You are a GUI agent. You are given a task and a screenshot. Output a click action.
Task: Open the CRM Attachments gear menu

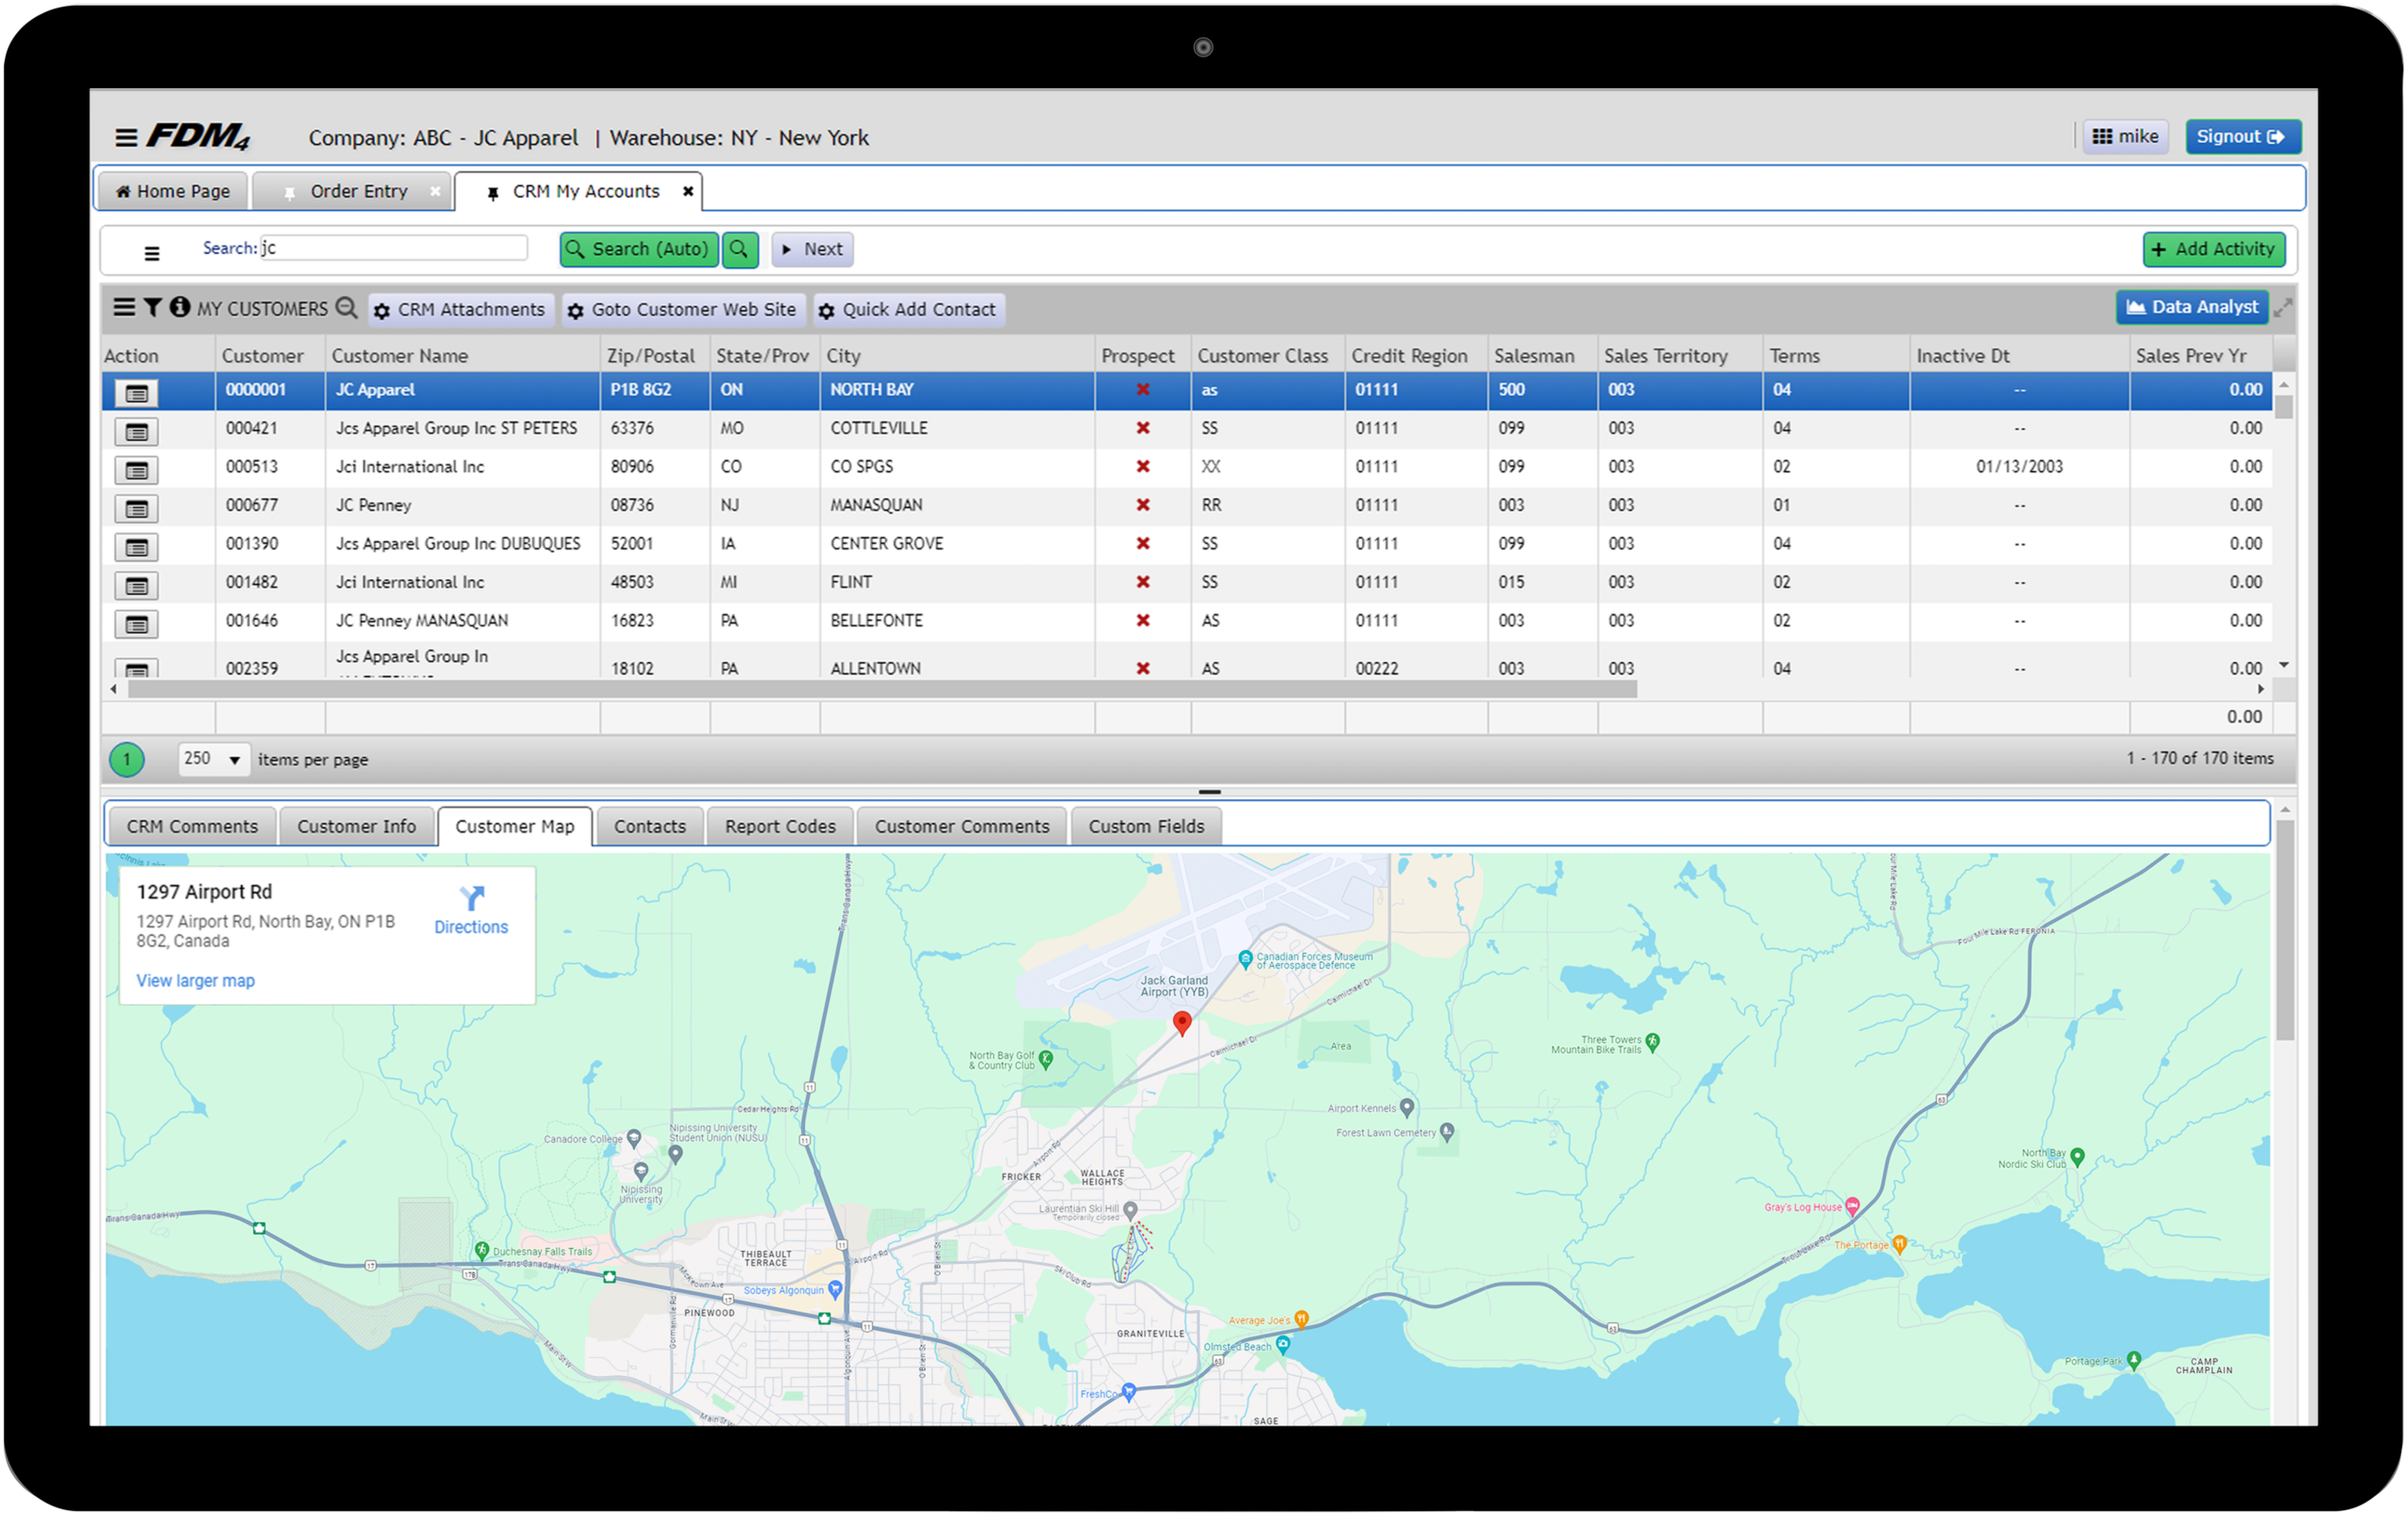tap(462, 310)
